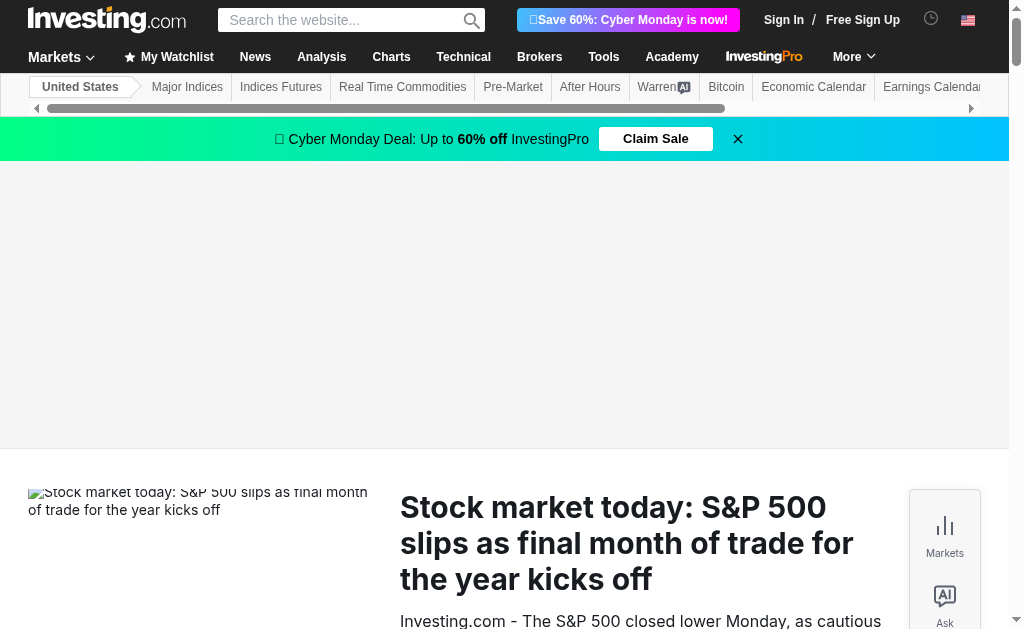Click the search magnifier icon
The height and width of the screenshot is (629, 1024).
472,20
